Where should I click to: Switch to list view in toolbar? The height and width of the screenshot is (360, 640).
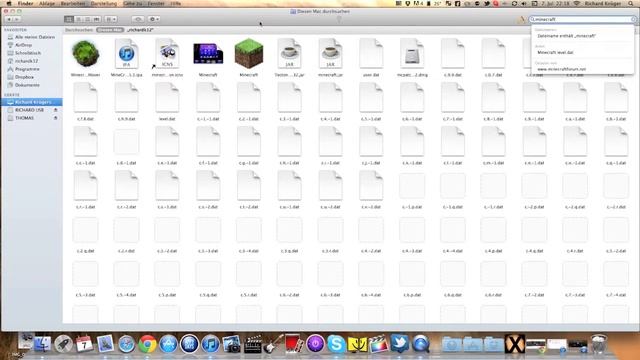(78, 19)
